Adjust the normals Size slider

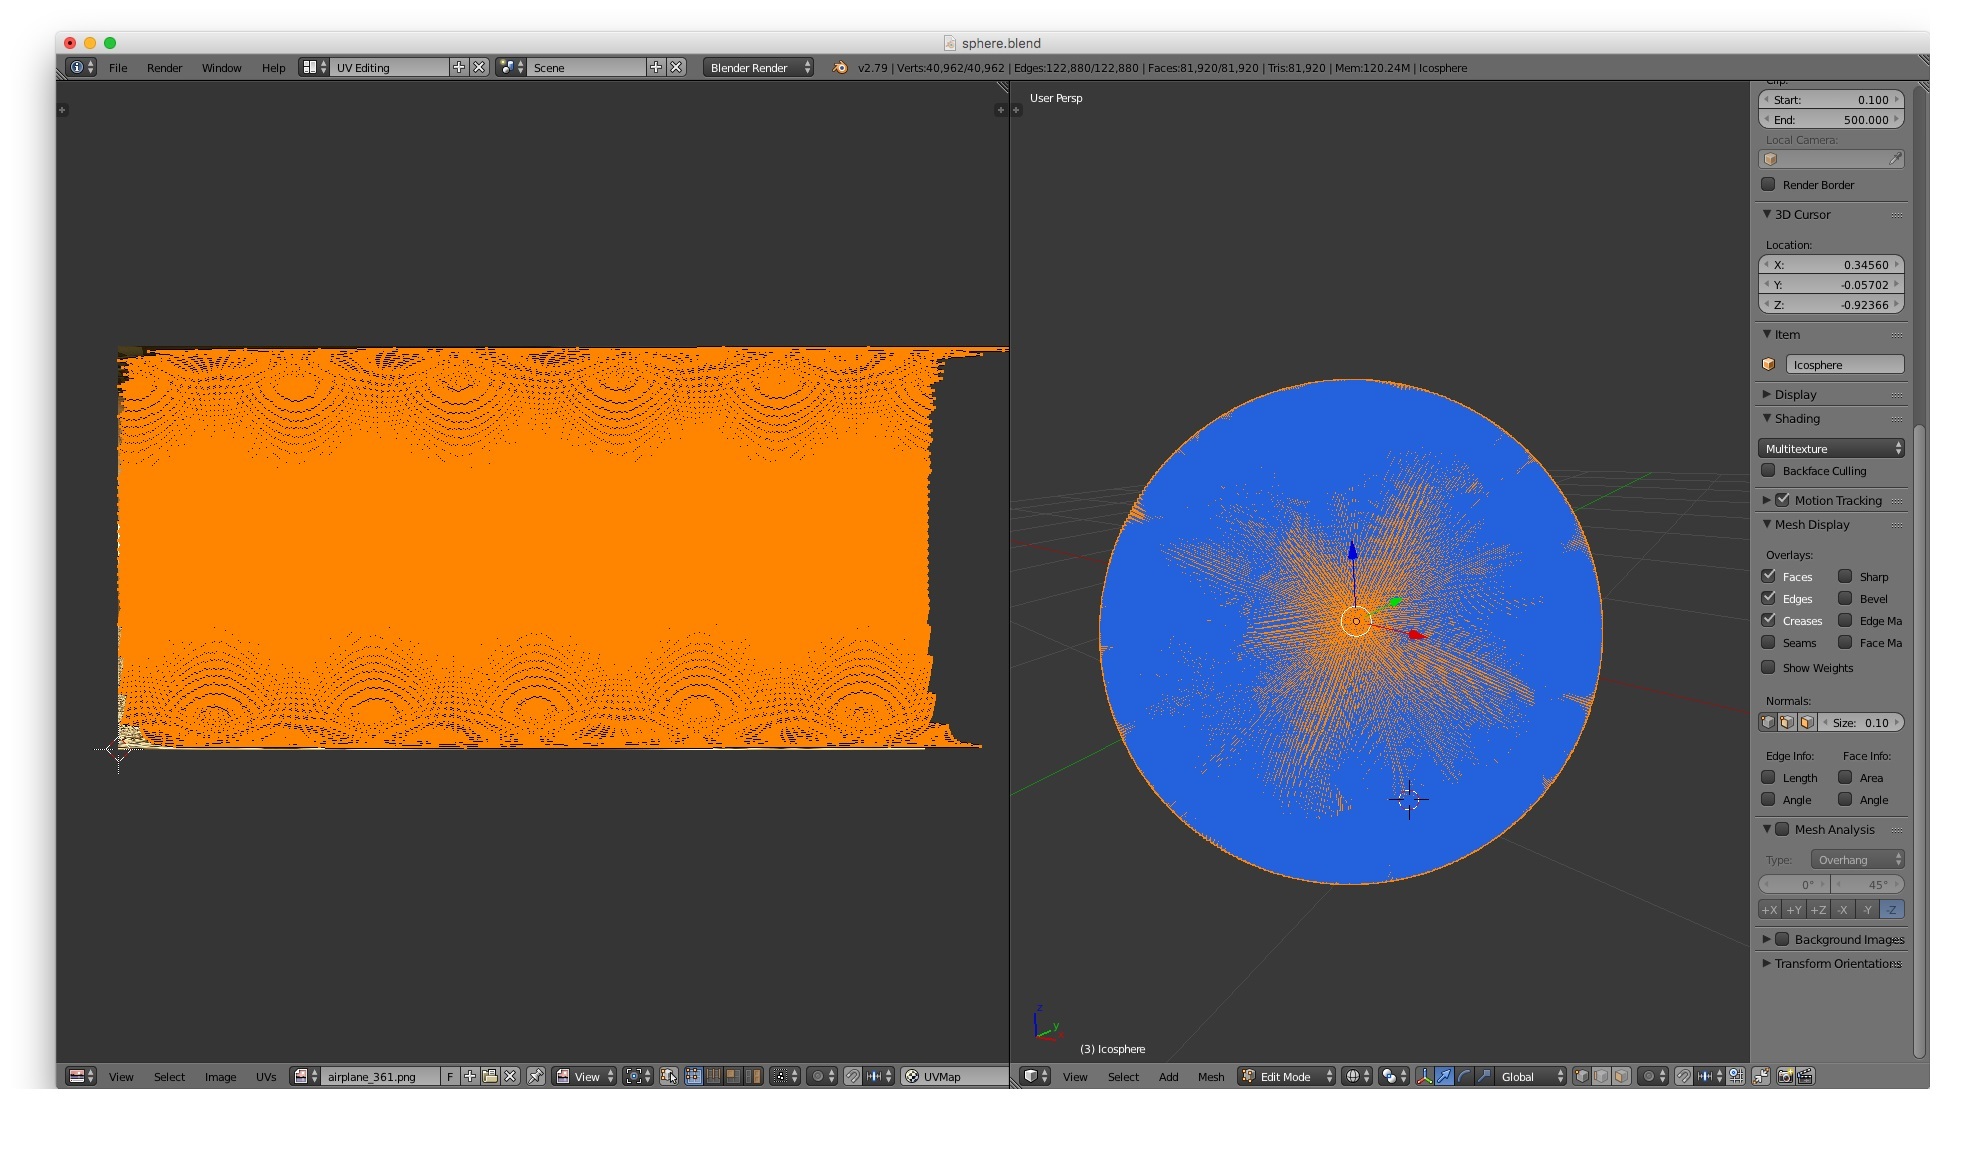tap(1861, 722)
